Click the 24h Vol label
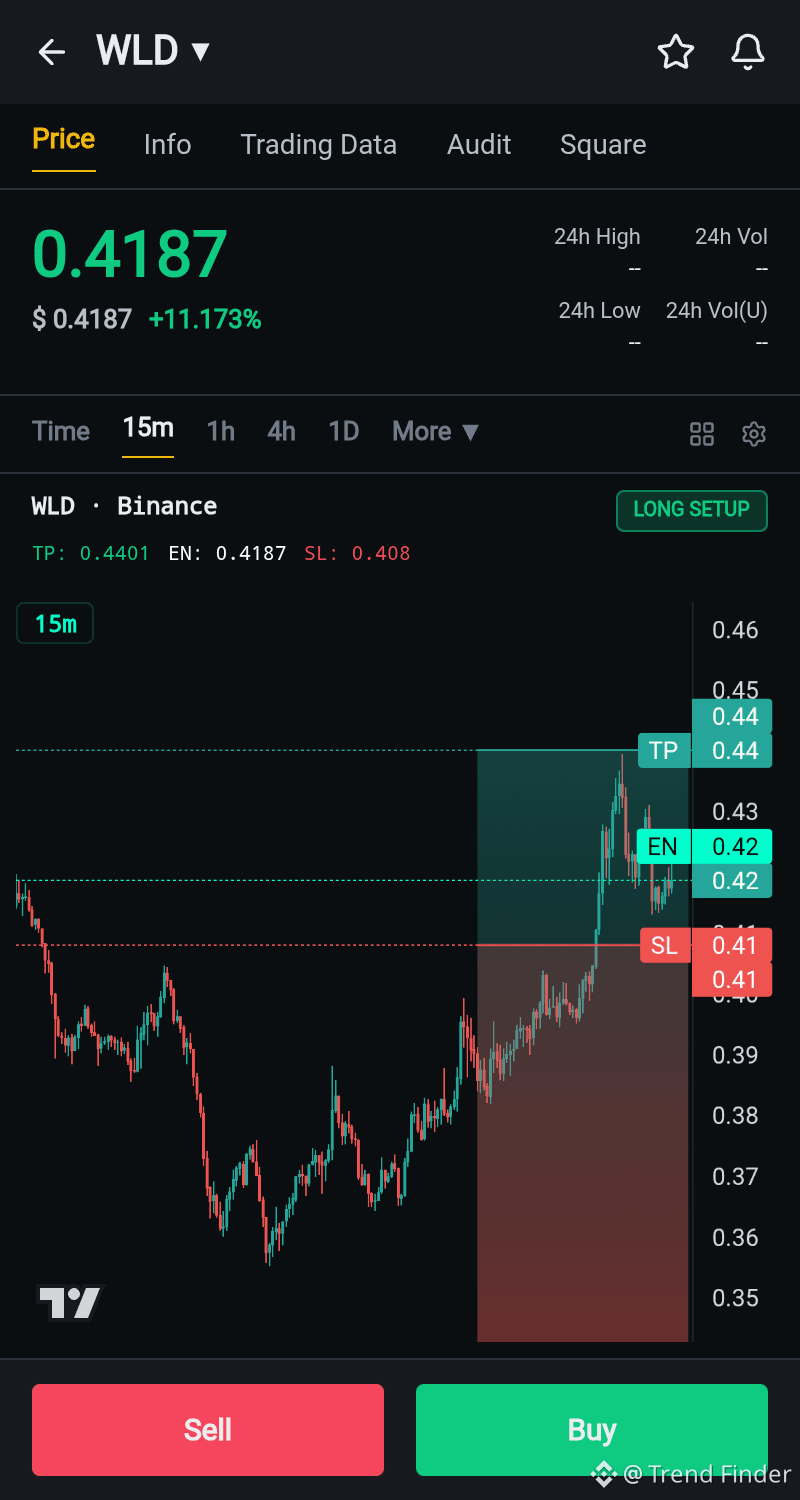The width and height of the screenshot is (800, 1500). [731, 237]
